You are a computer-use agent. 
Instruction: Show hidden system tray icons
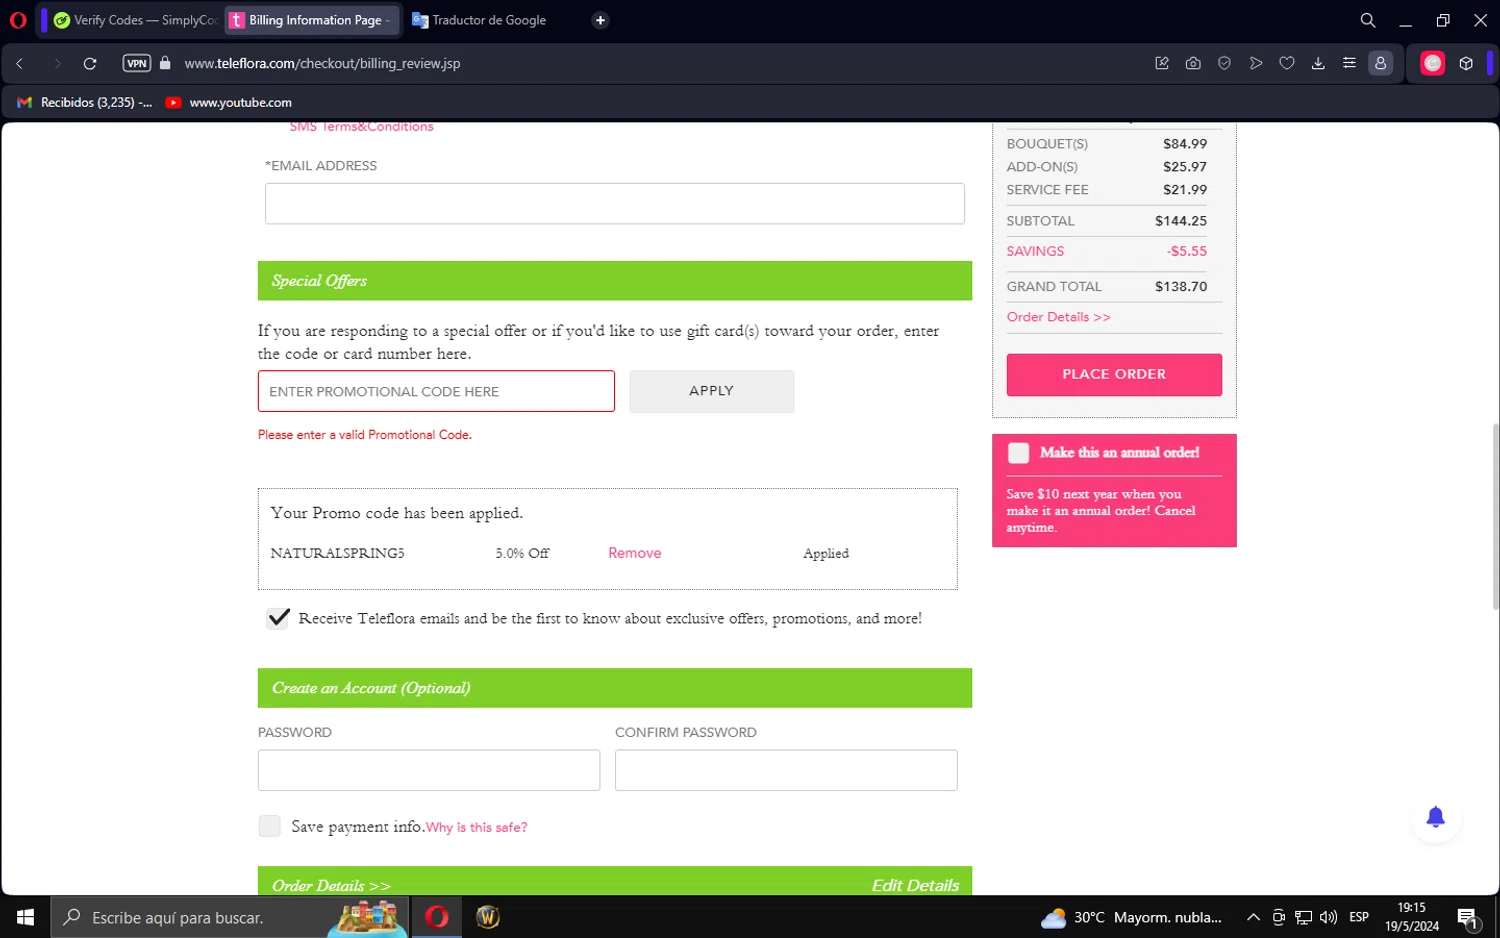tap(1253, 917)
